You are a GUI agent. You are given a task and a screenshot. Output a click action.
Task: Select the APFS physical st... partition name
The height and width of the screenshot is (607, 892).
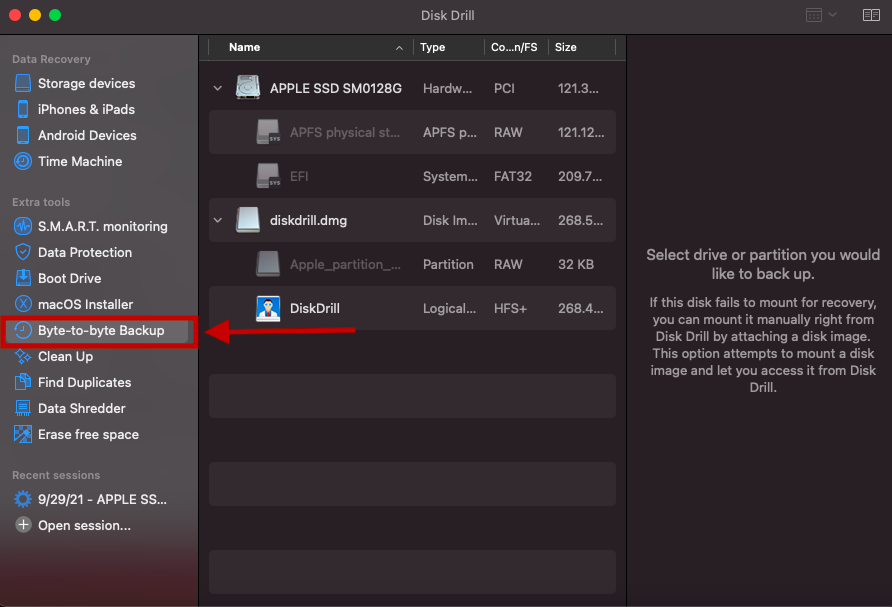coord(345,132)
